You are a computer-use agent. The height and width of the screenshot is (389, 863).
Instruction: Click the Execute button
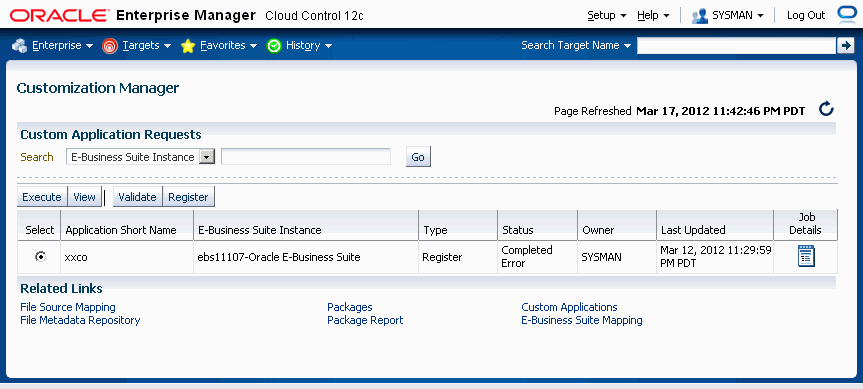(42, 197)
